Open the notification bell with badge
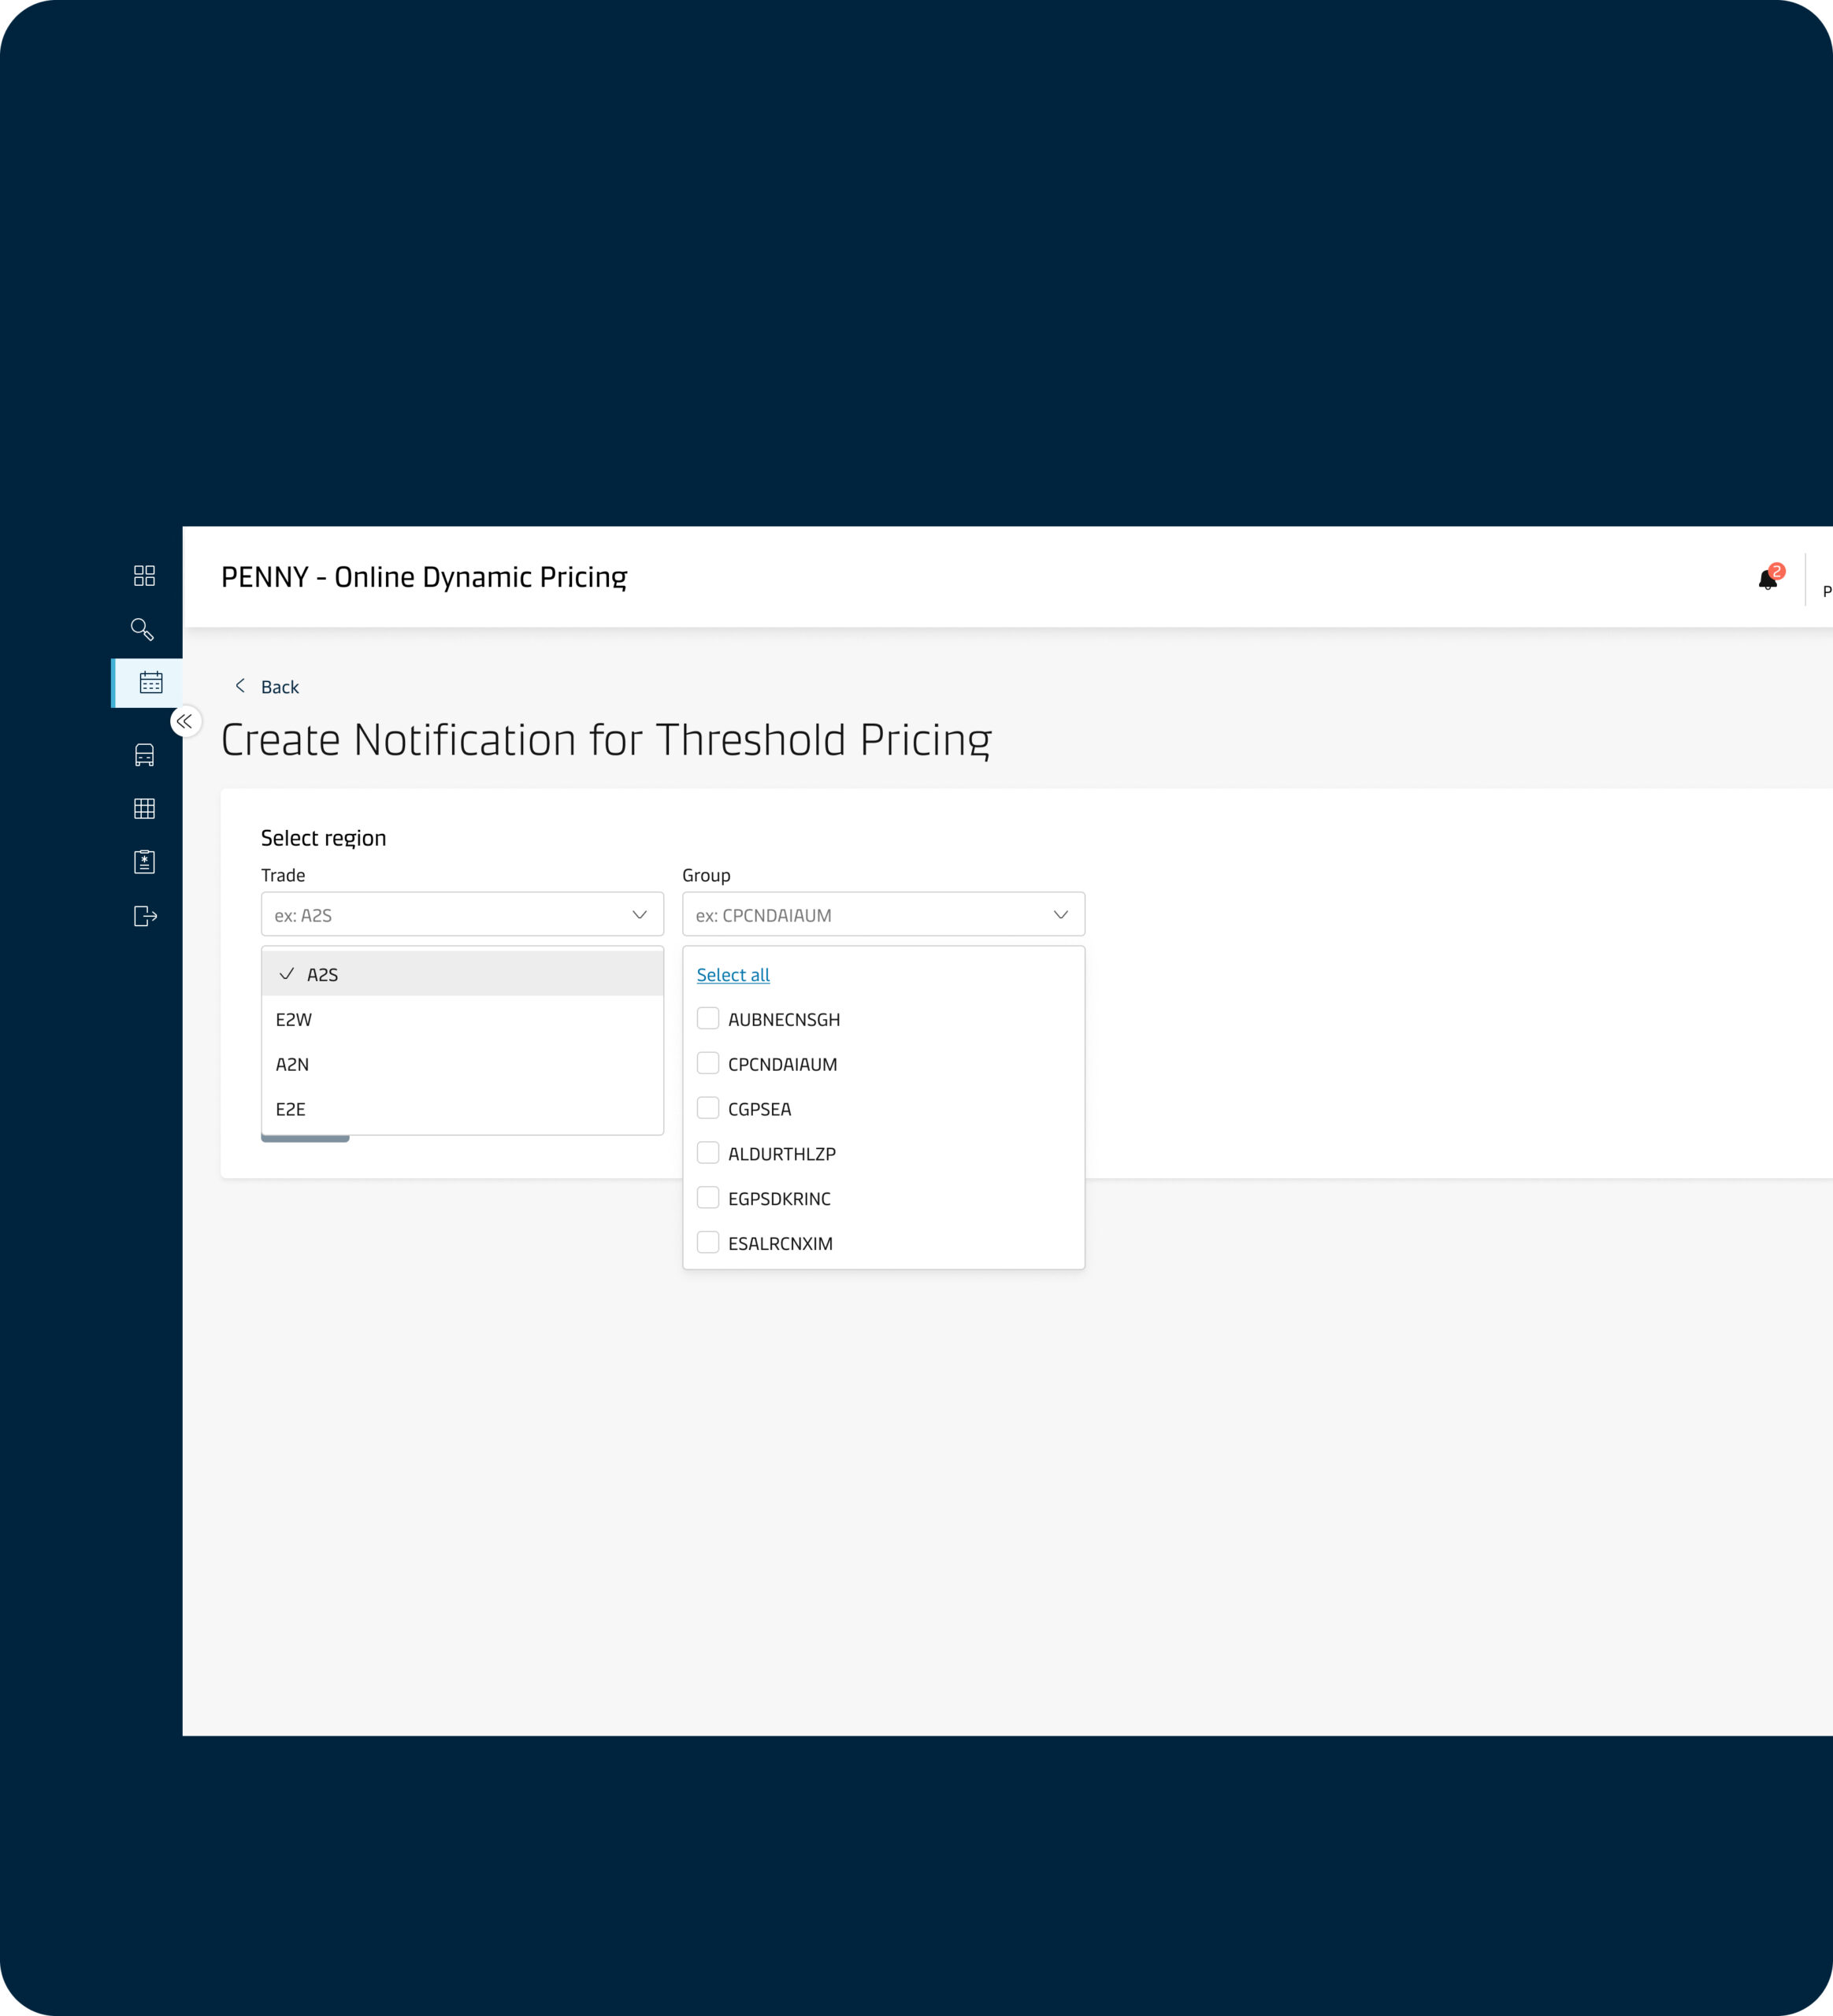 pos(1767,579)
